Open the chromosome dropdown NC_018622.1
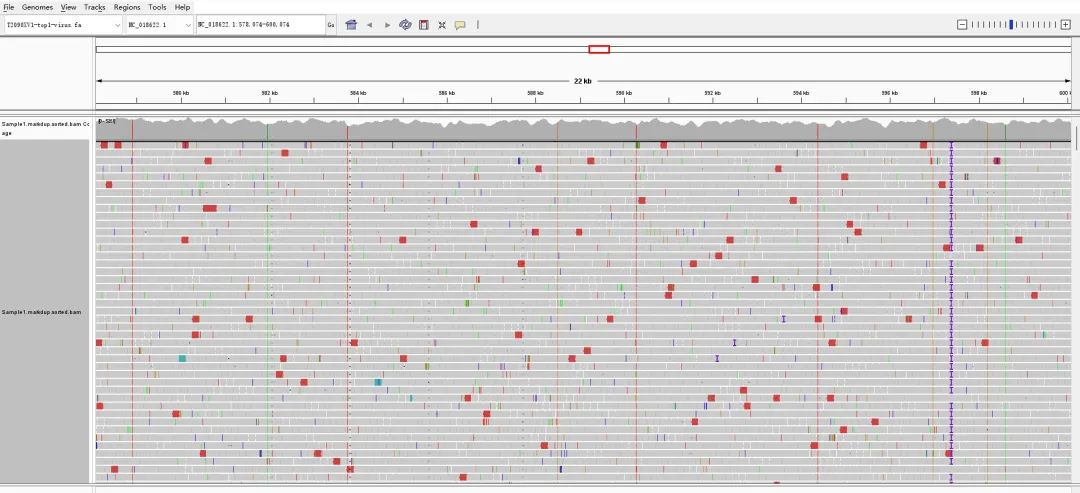The width and height of the screenshot is (1080, 493). [160, 25]
